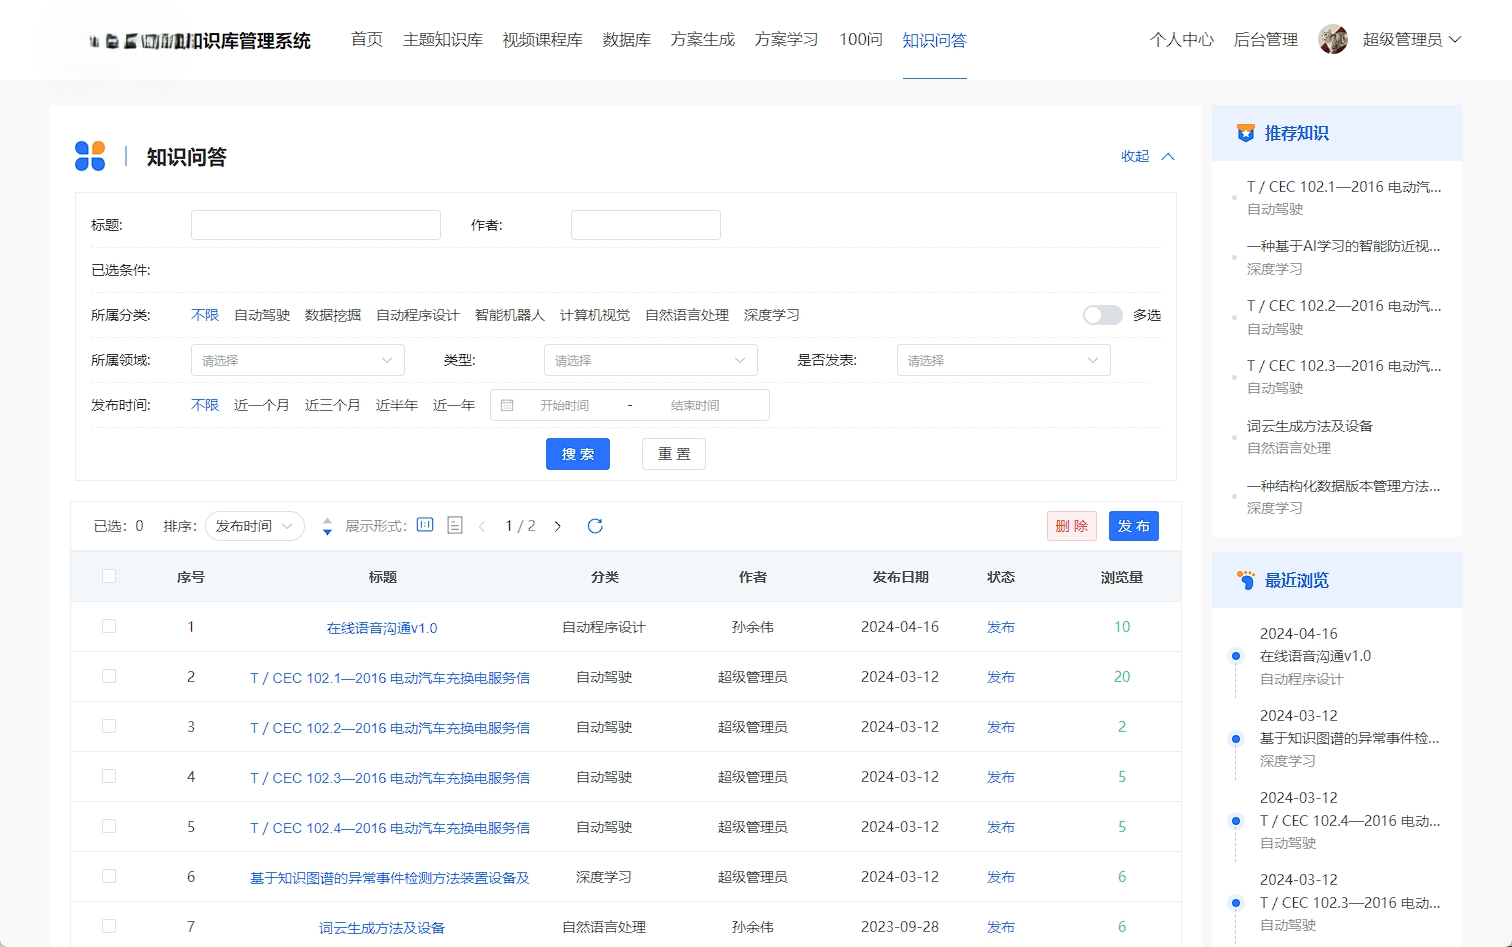
Task: Open the 是否发表 dropdown
Action: [1003, 359]
